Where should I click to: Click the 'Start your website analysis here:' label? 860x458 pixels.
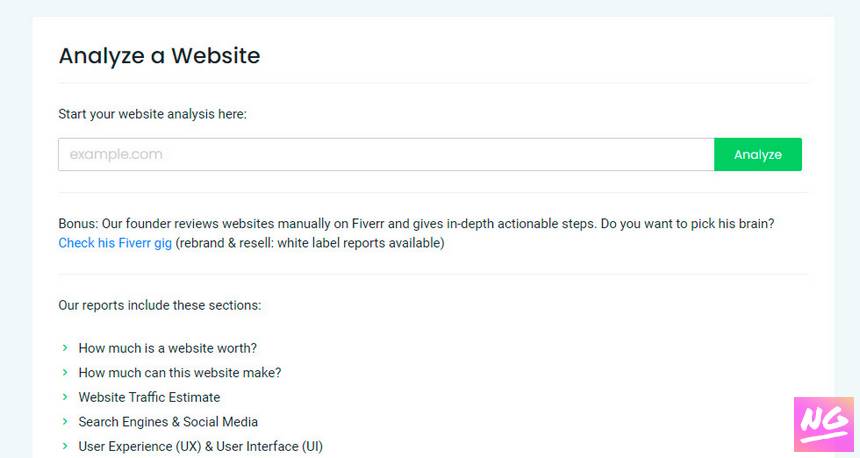pos(152,114)
